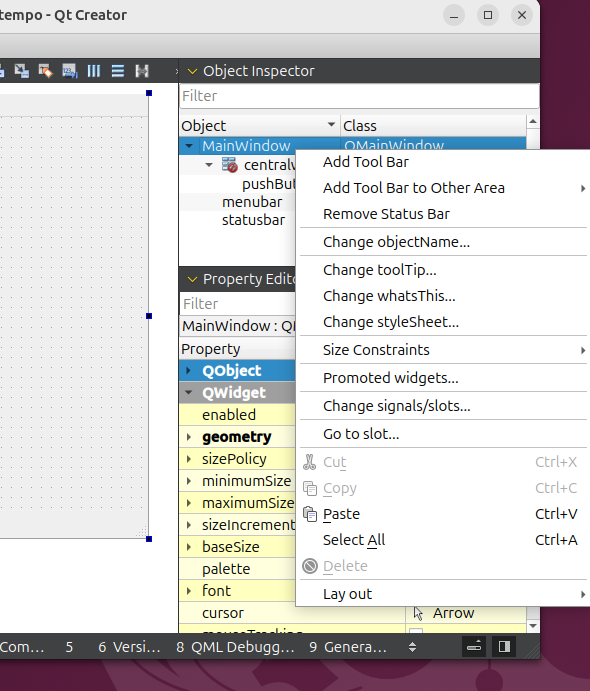This screenshot has height=691, width=590.
Task: Collapse the Property Editor panel chevron
Action: [192, 279]
